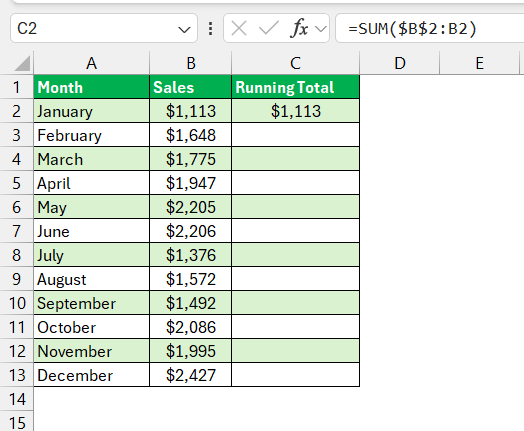
Task: Select the January cell
Action: [x=91, y=111]
